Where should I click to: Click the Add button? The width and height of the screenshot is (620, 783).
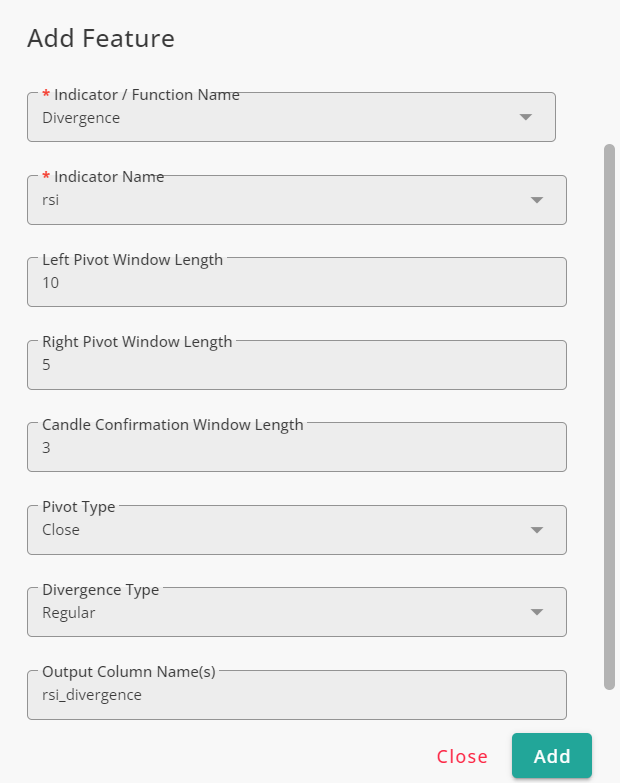coord(552,756)
